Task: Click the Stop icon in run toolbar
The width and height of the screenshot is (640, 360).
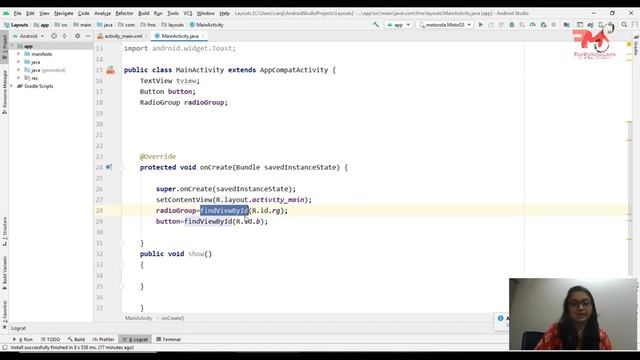Action: [553, 25]
